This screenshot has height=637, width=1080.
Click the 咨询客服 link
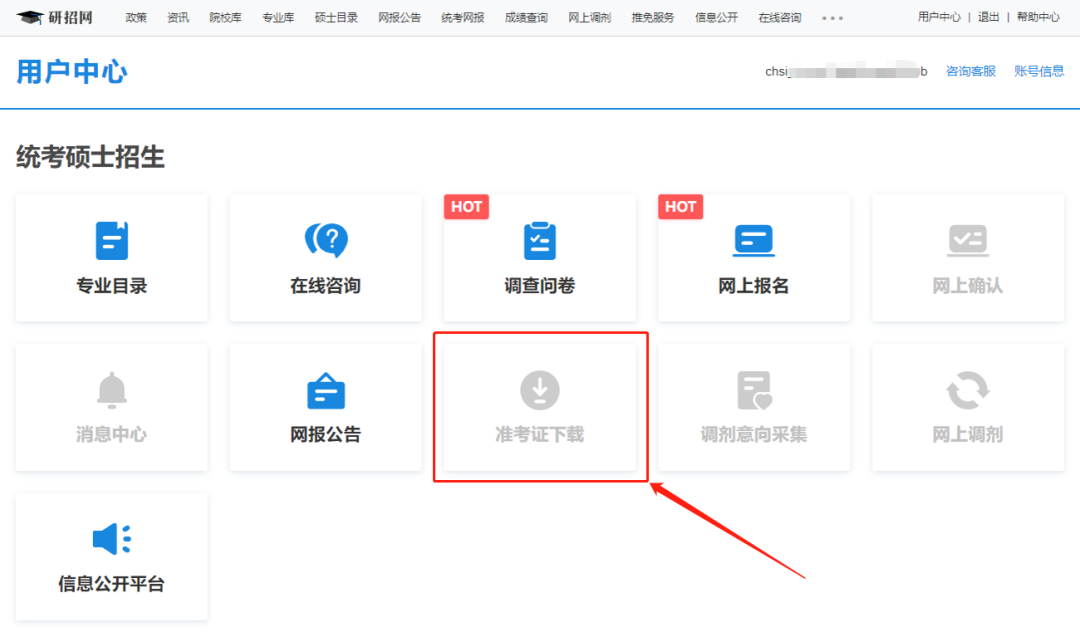970,71
